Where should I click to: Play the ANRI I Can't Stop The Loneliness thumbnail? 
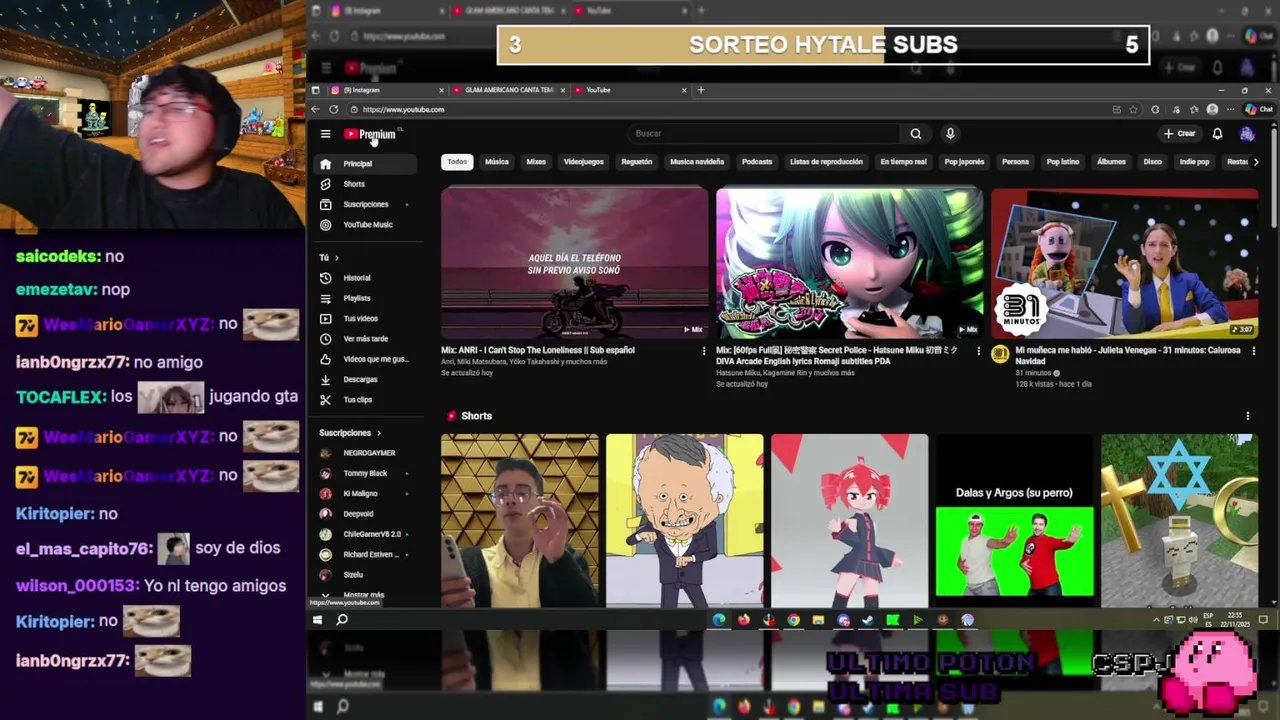(574, 264)
